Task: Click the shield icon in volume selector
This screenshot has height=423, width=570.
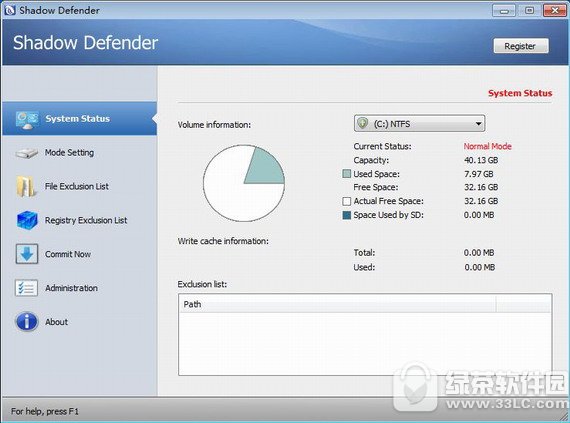Action: [362, 123]
